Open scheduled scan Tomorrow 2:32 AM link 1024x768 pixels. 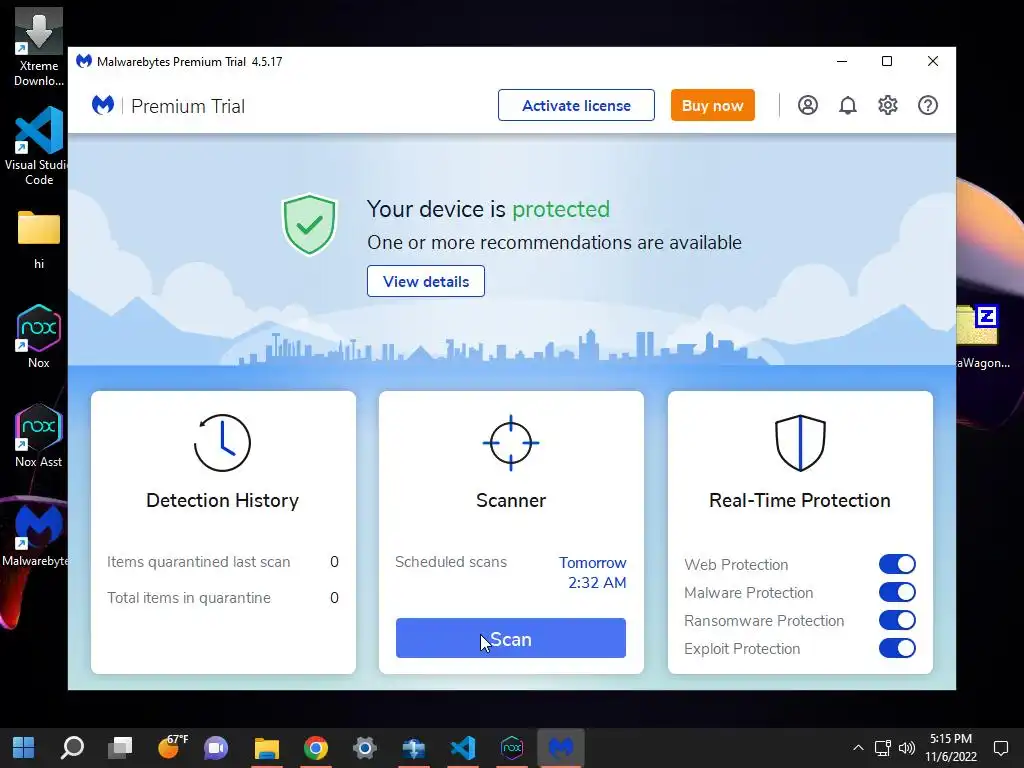[x=593, y=573]
